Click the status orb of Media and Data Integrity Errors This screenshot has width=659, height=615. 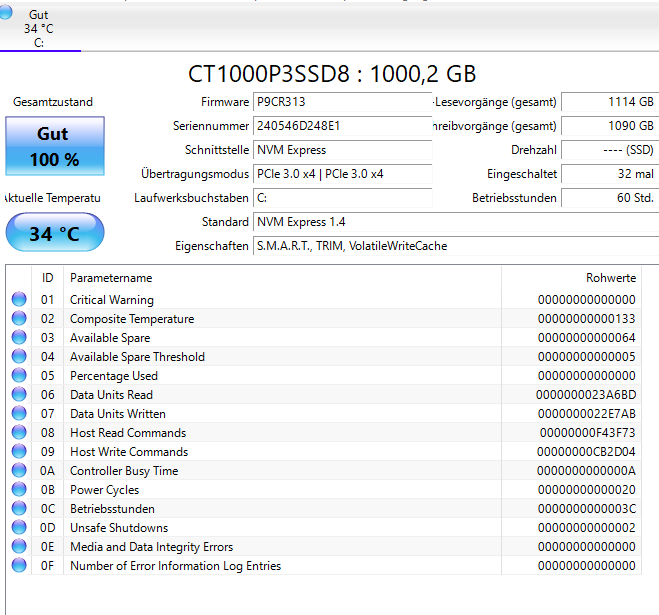(19, 546)
